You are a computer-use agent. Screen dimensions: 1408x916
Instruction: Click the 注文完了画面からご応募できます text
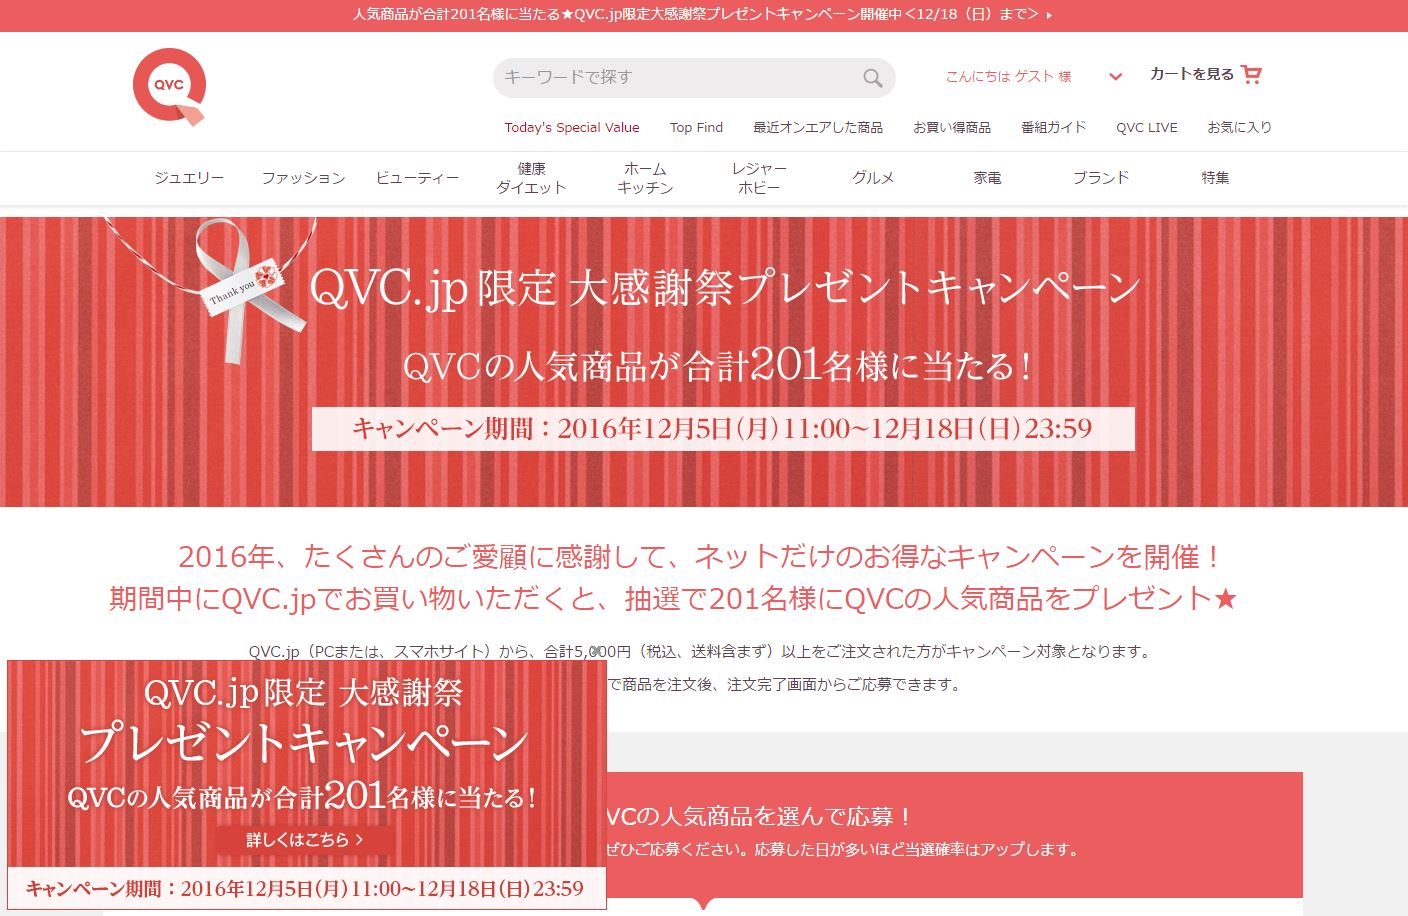tap(844, 685)
